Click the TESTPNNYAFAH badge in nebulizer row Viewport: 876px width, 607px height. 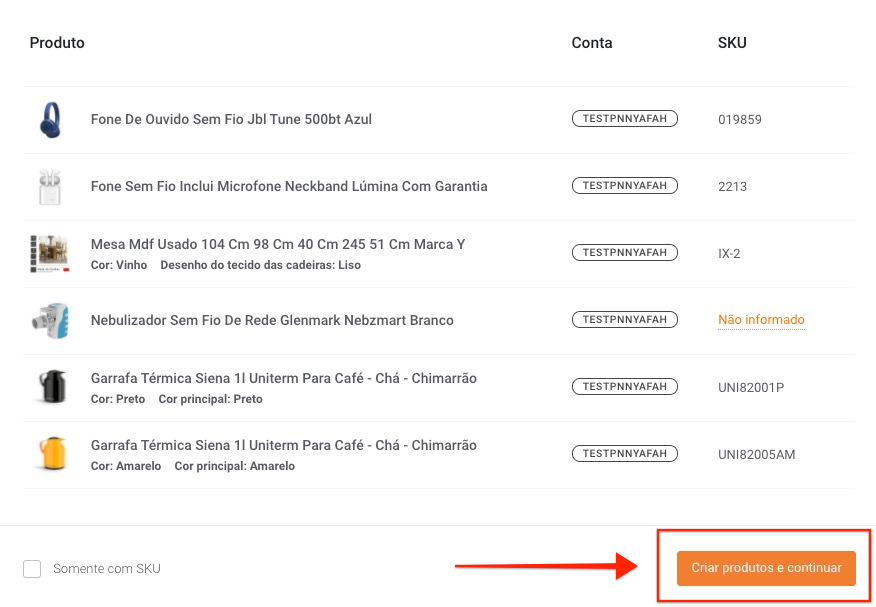625,319
